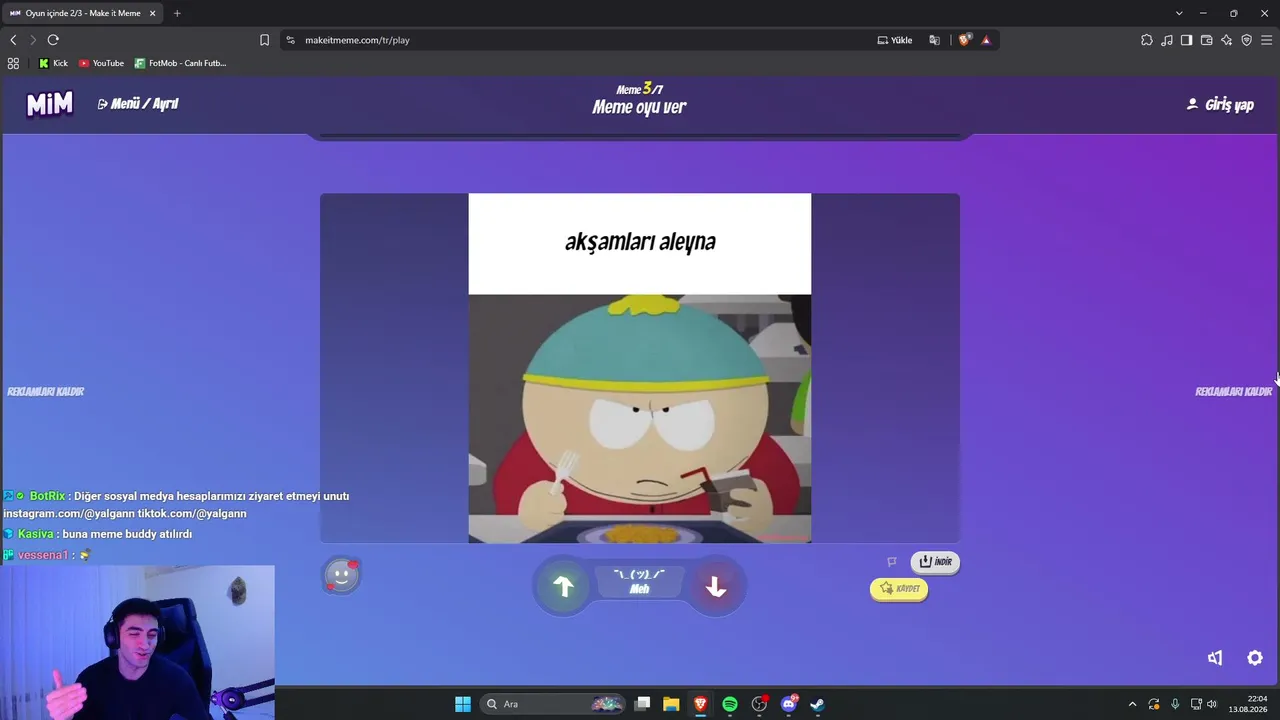
Task: Open taskbar clock showing 22:04
Action: coord(1248,704)
